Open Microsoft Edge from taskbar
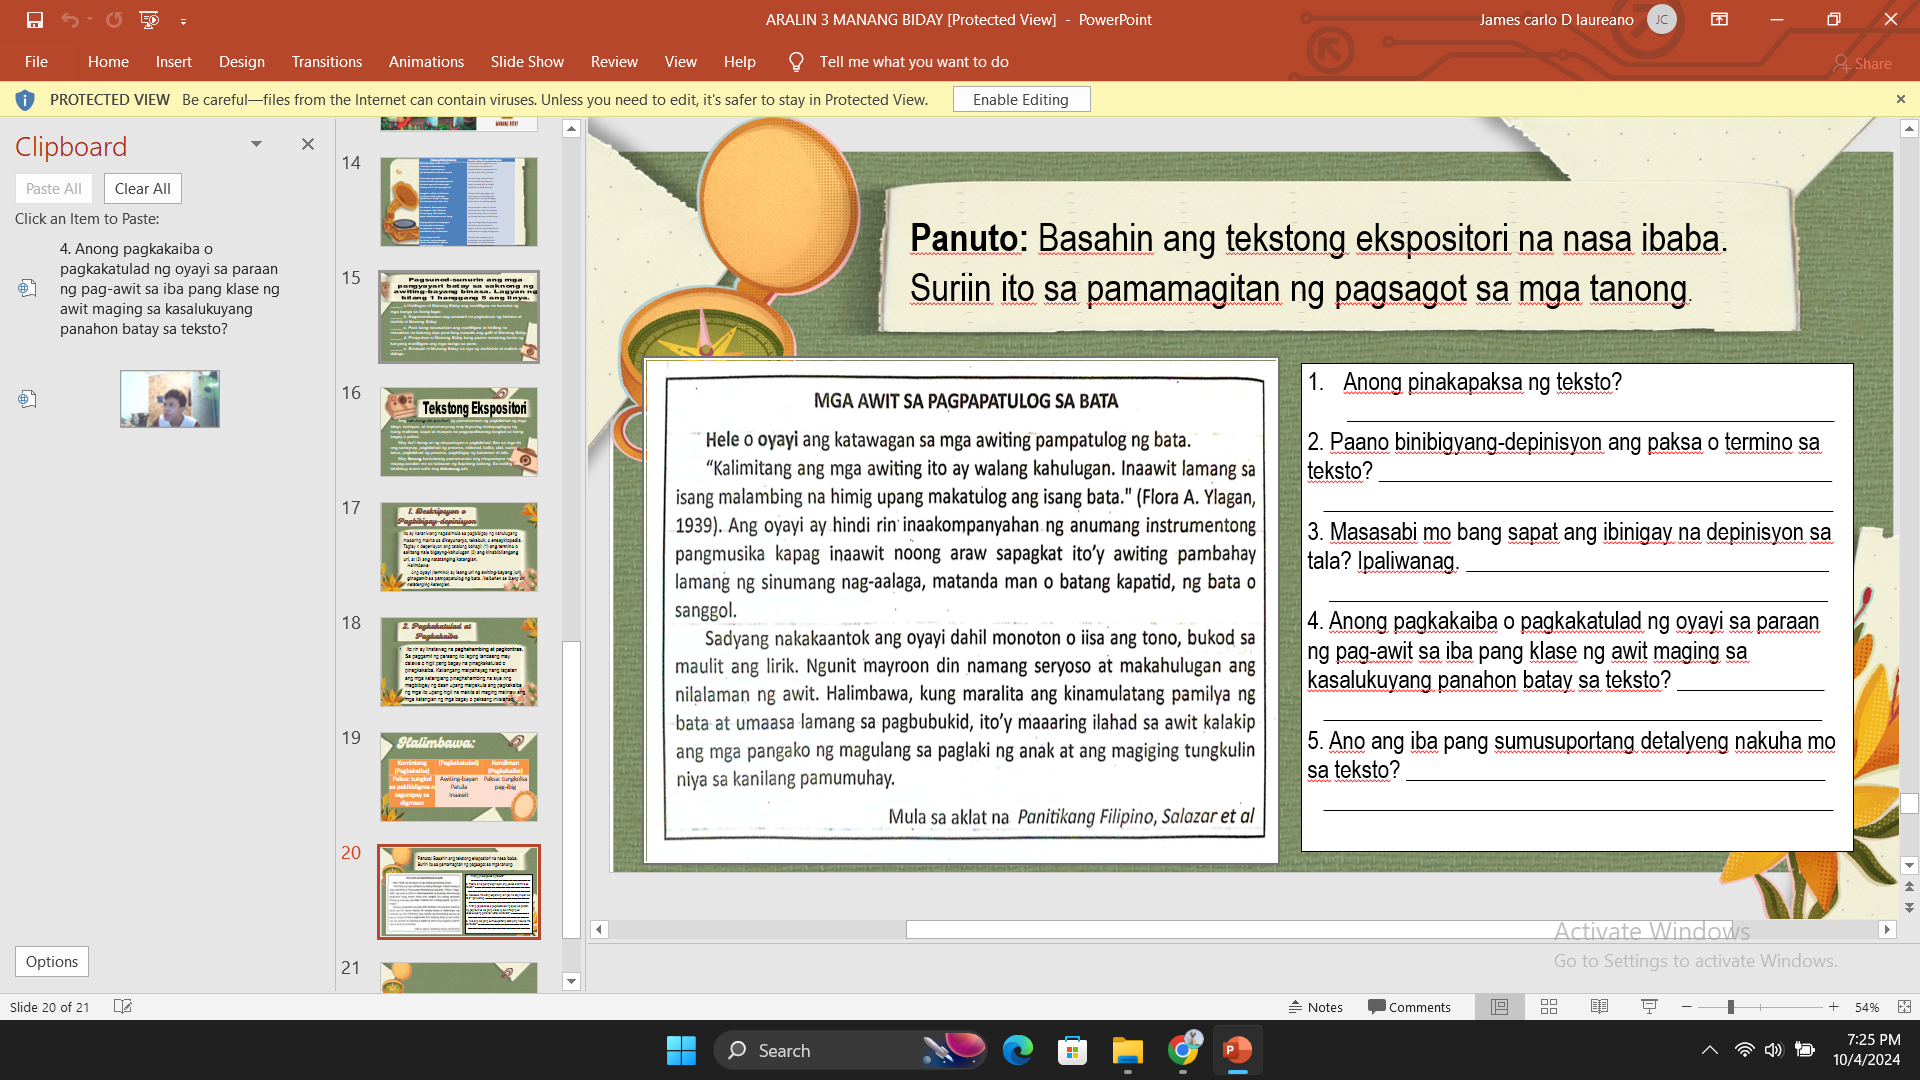 coord(1018,1050)
